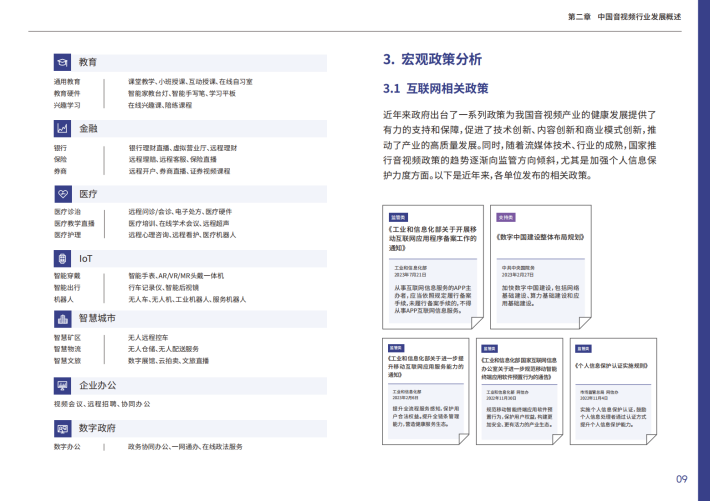Click the 教育硬件 row label

pos(67,92)
